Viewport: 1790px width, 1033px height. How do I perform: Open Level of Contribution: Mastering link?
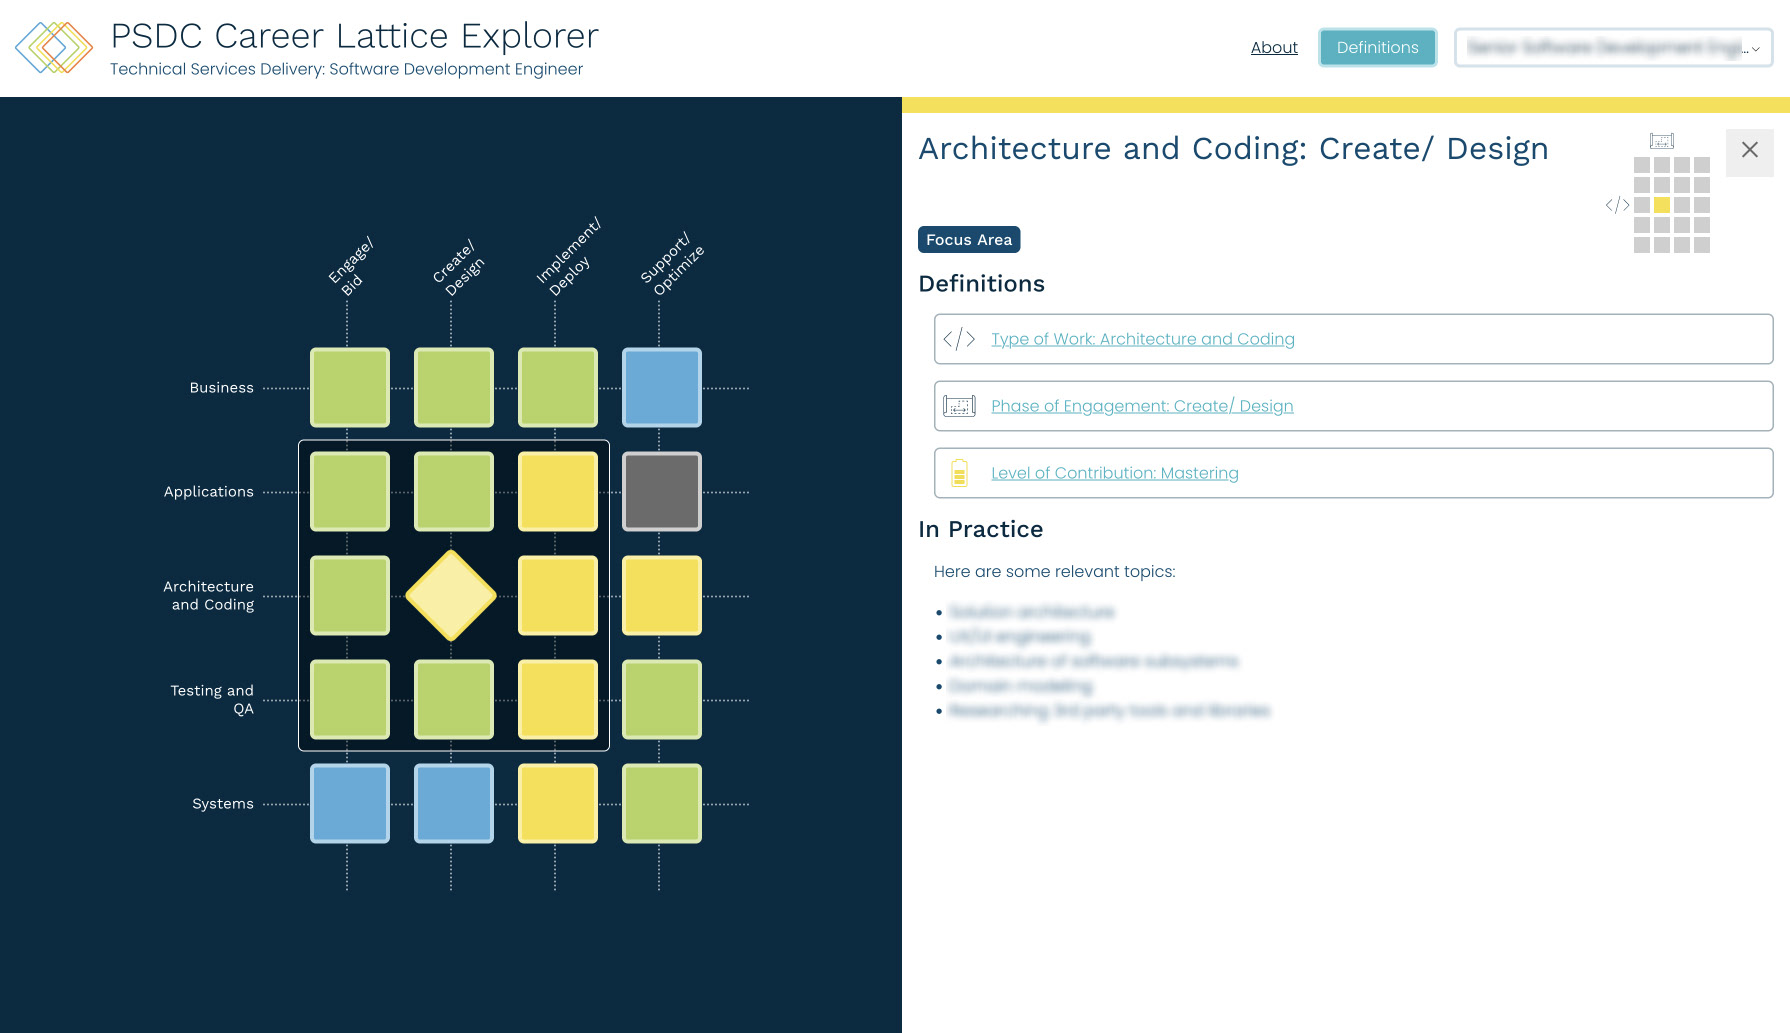(1115, 473)
